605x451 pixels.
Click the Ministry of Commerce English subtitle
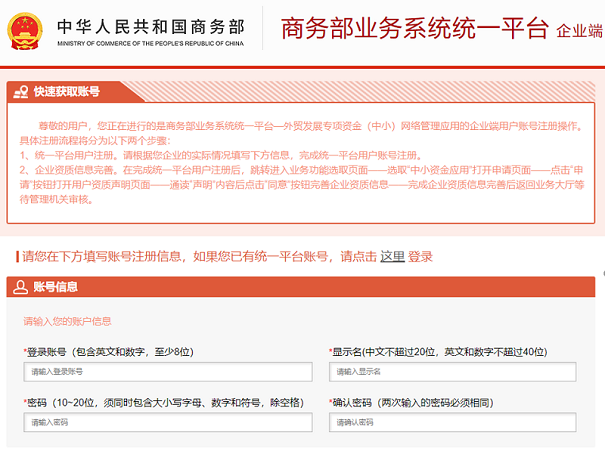[x=148, y=46]
